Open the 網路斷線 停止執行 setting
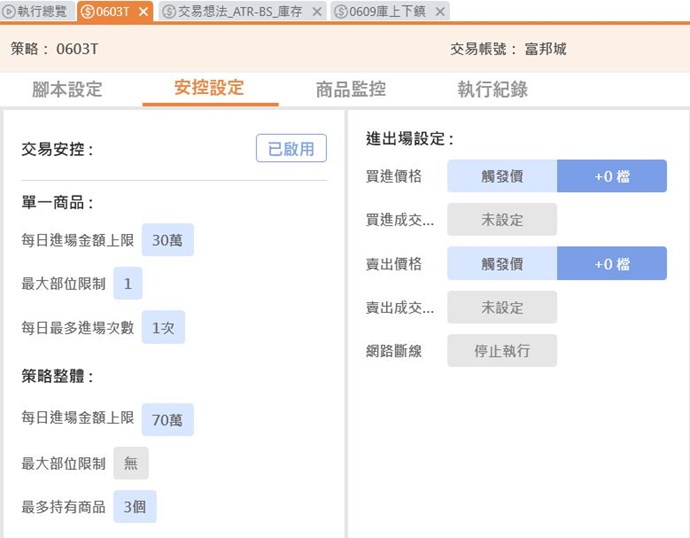The image size is (690, 538). [502, 351]
